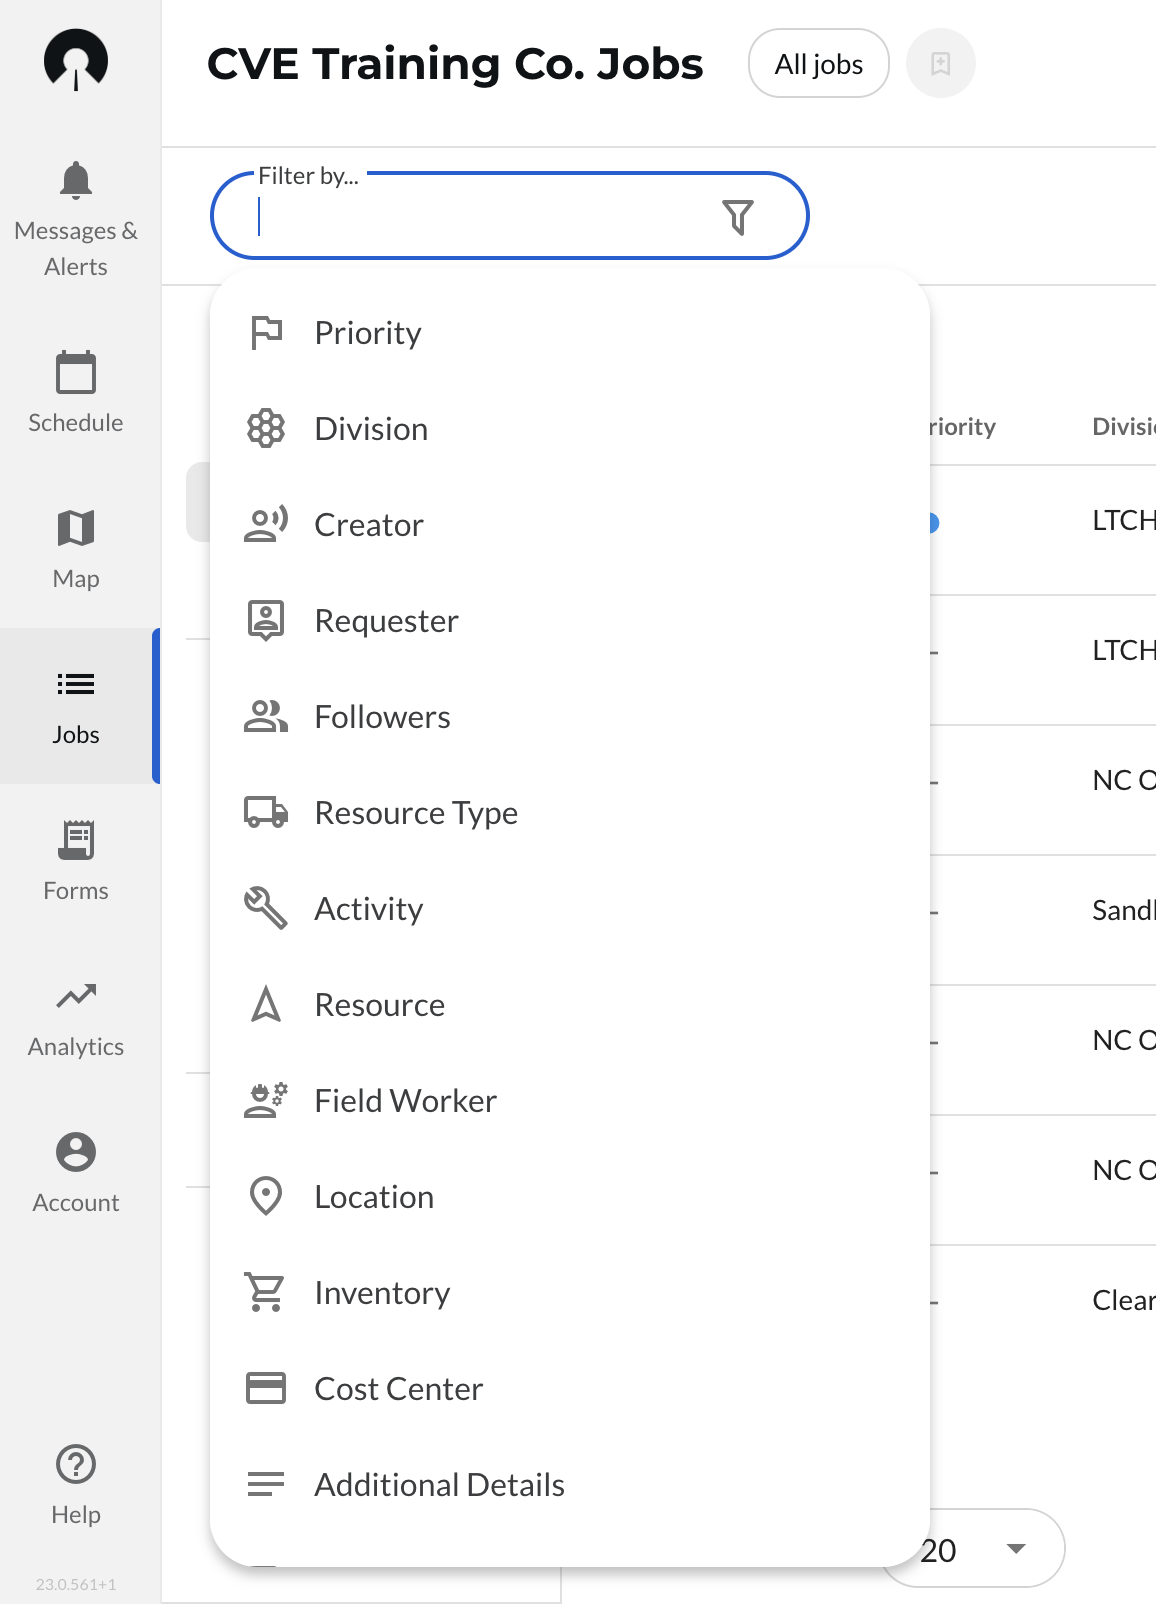Open the Analytics trend icon
Screen dimensions: 1156x1604
[76, 997]
